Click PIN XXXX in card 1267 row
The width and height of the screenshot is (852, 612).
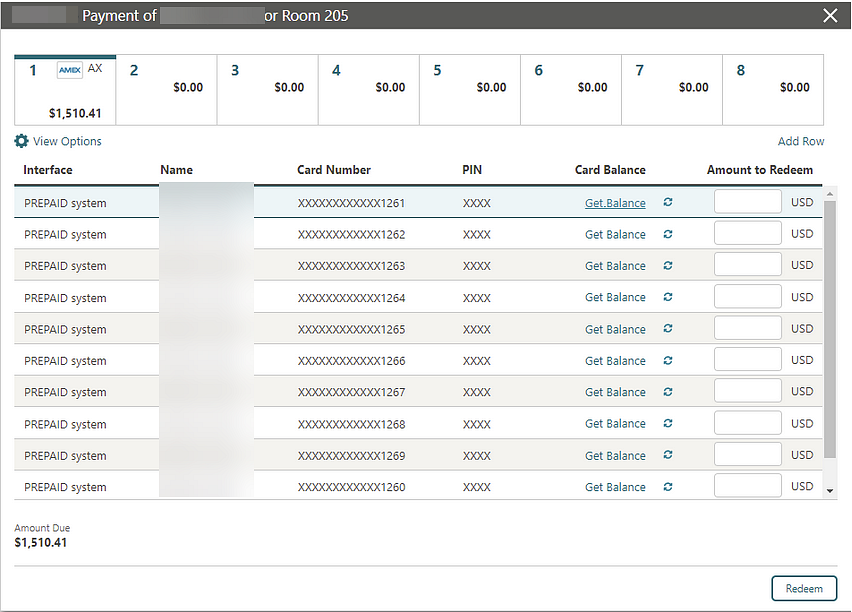tap(477, 392)
